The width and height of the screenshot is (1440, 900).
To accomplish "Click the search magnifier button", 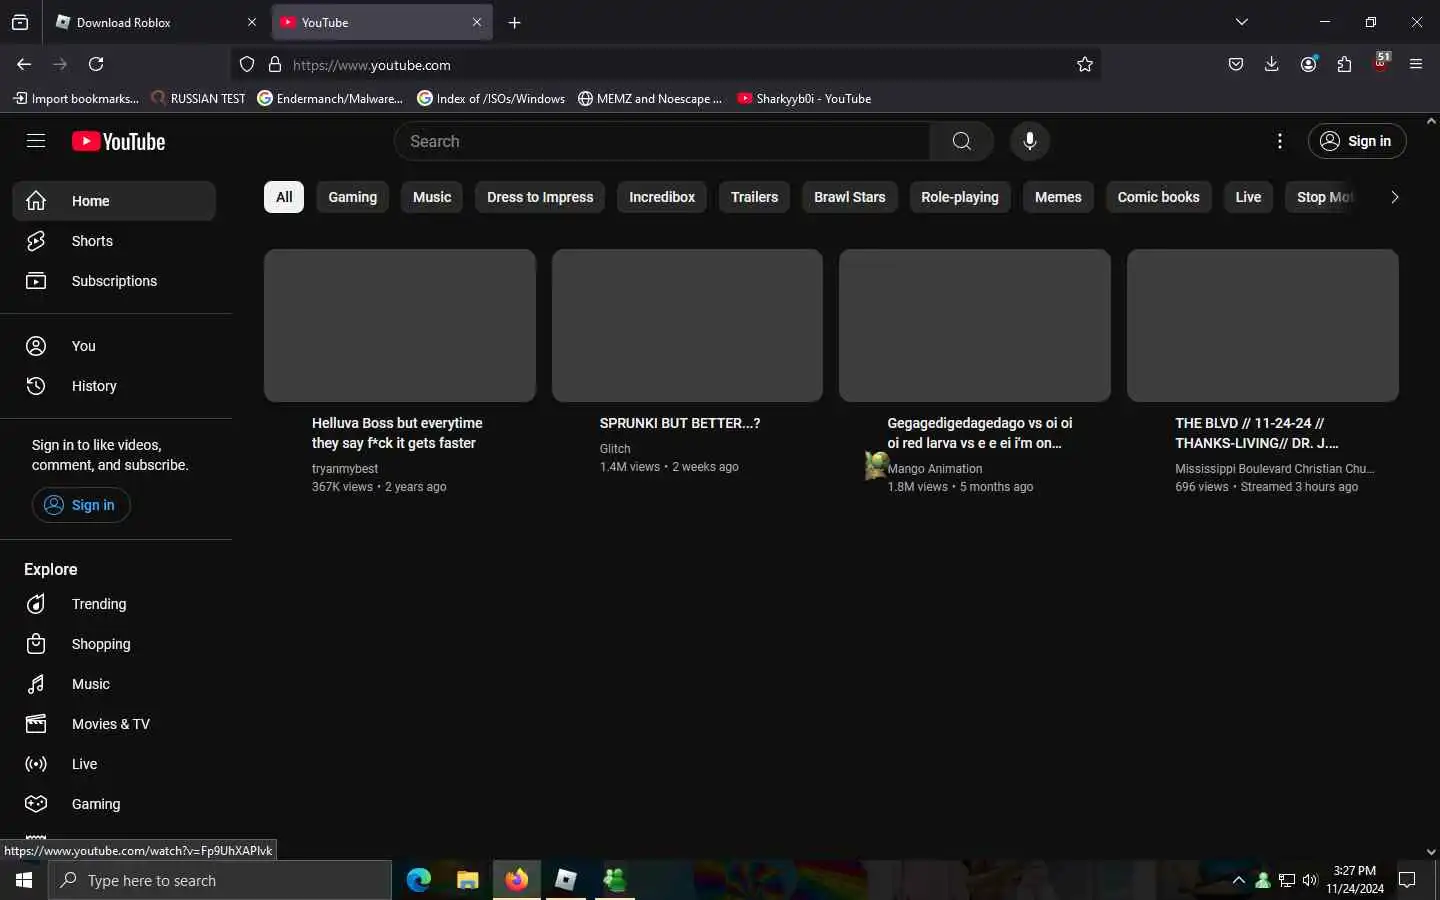I will click(x=961, y=141).
